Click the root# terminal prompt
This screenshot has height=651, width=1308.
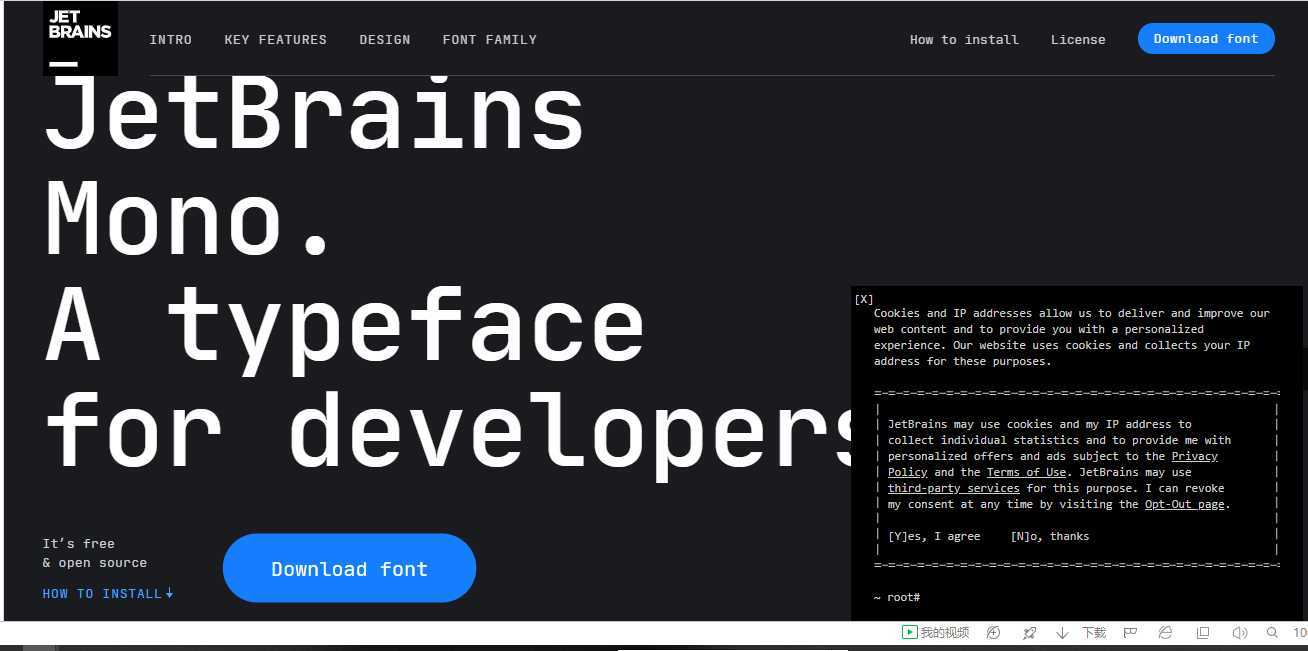(896, 597)
